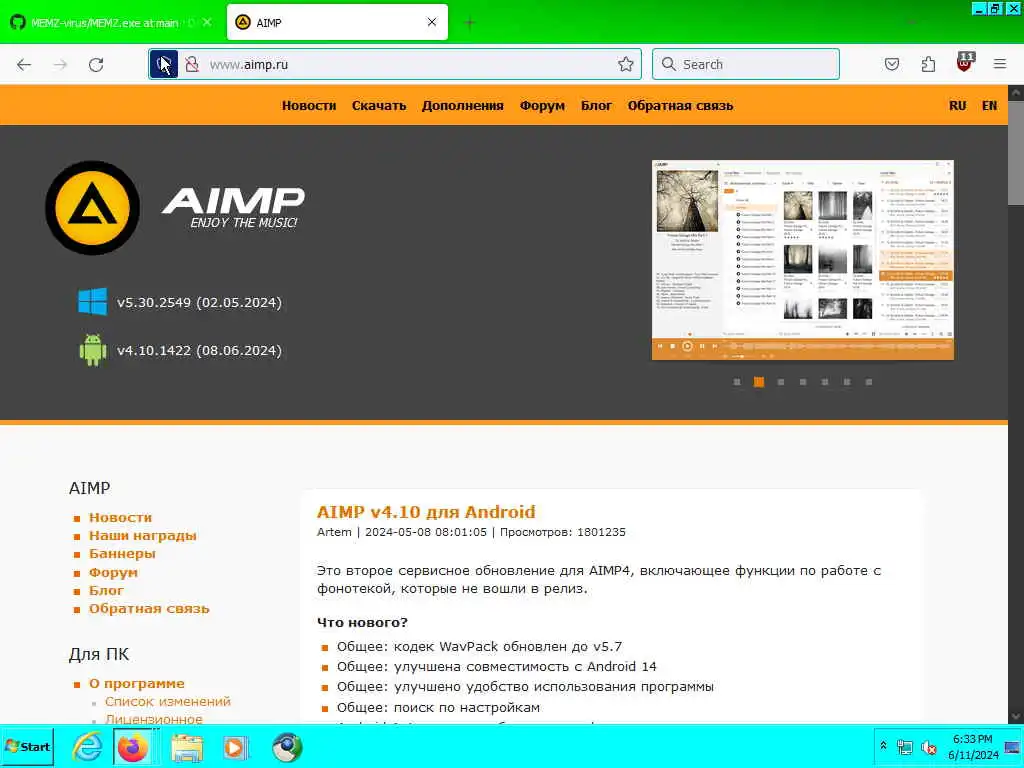Open the extensions puzzle icon

[928, 64]
